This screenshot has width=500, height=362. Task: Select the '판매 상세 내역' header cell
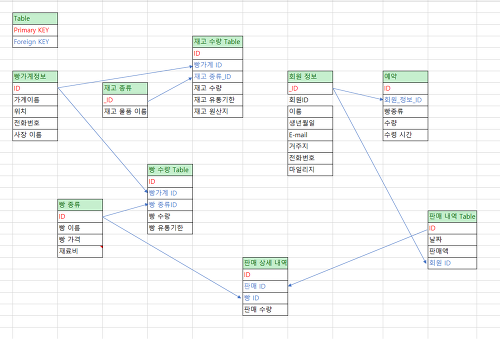pyautogui.click(x=265, y=263)
